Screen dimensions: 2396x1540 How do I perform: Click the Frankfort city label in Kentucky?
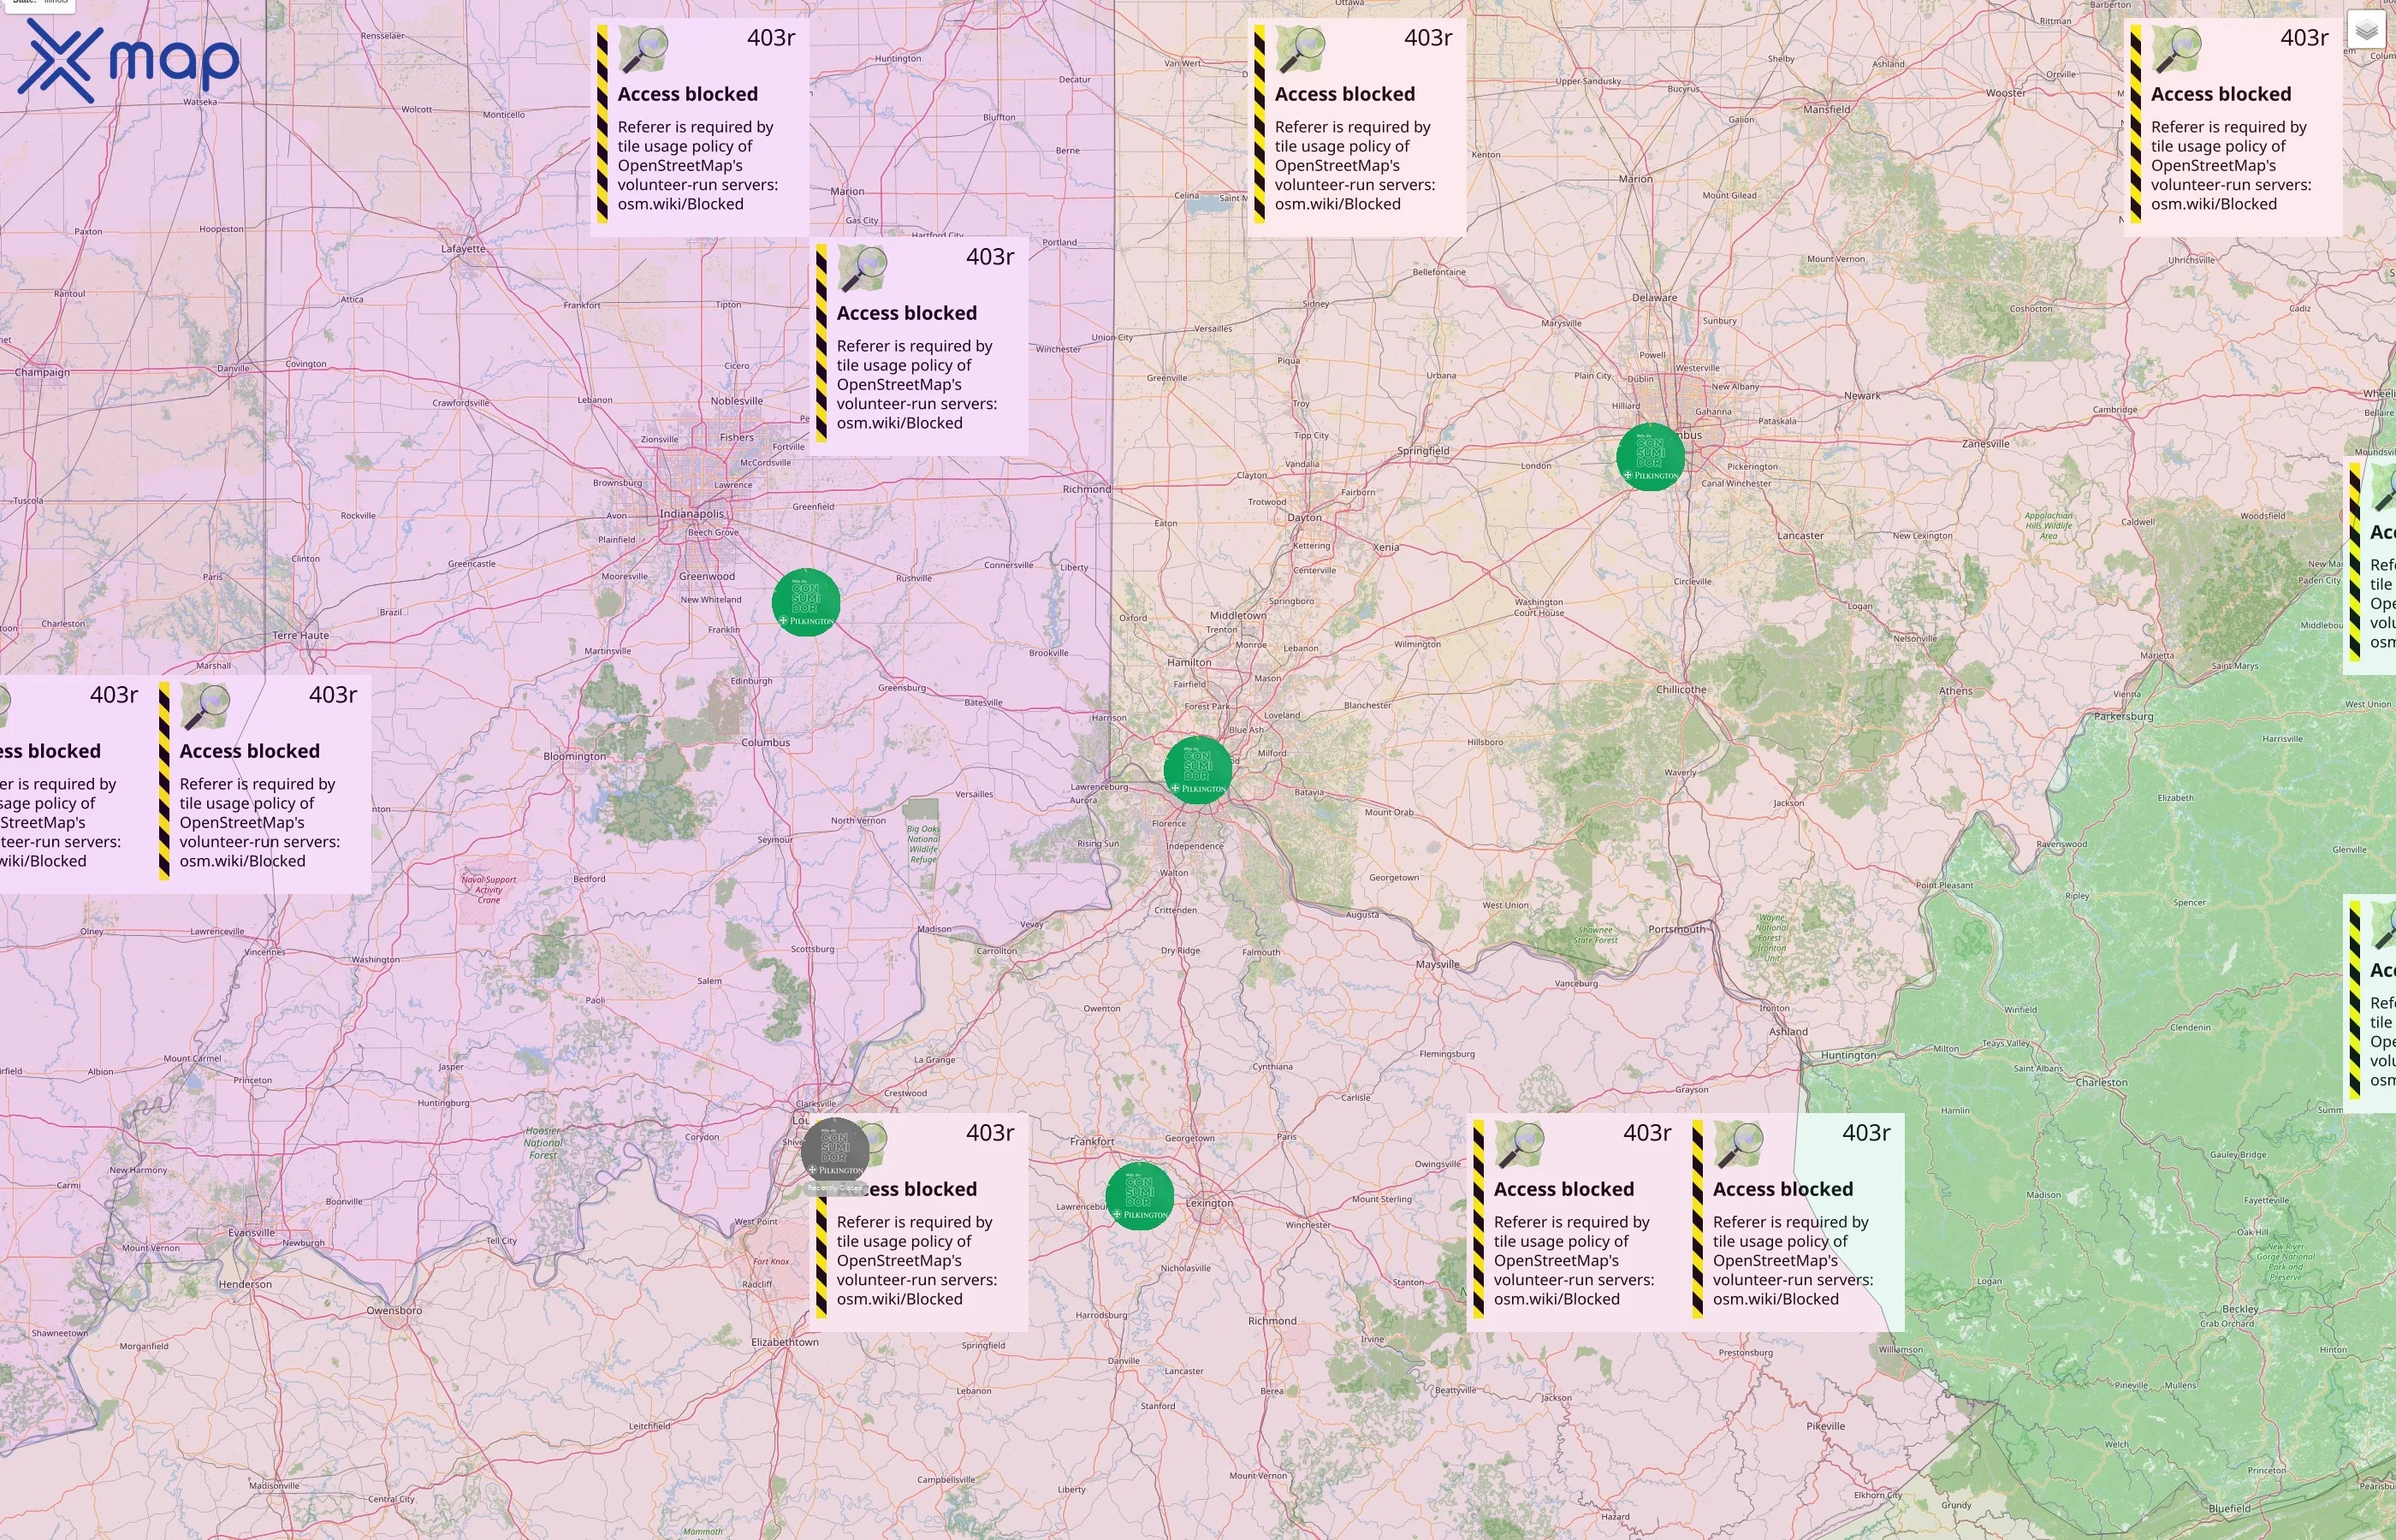[1092, 1141]
